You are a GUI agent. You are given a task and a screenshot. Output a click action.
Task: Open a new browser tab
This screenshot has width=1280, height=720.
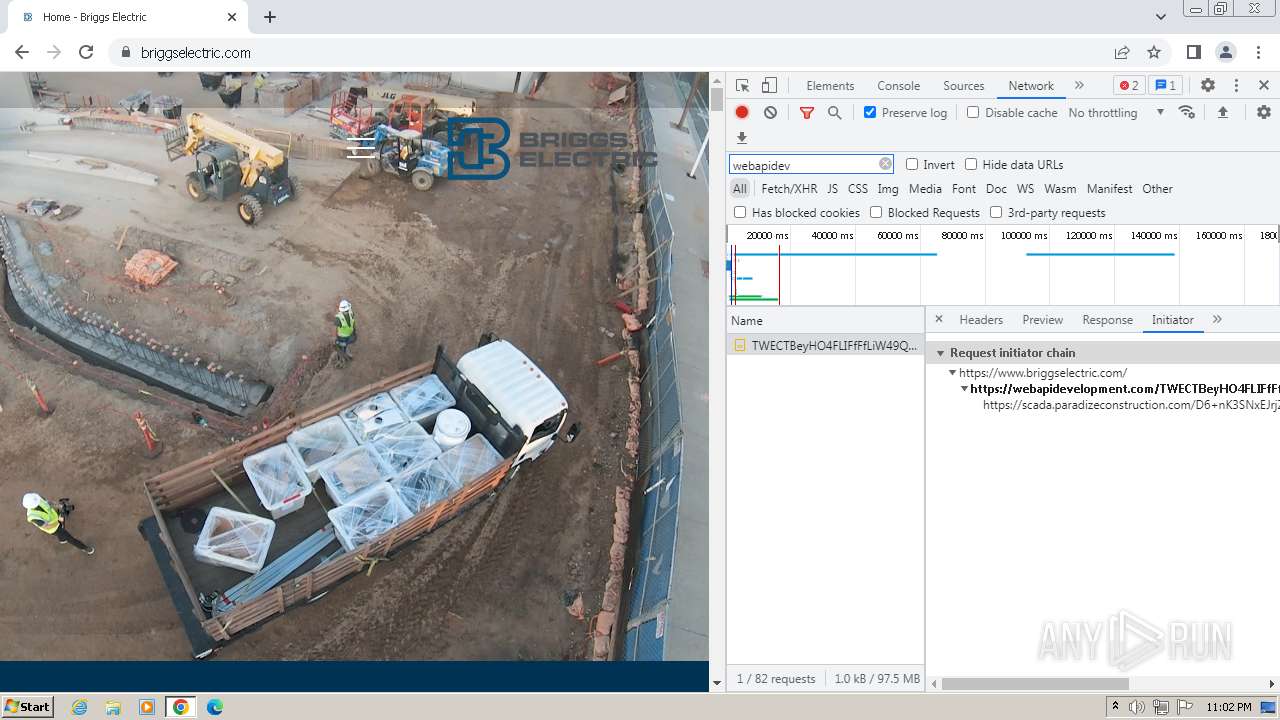(270, 17)
